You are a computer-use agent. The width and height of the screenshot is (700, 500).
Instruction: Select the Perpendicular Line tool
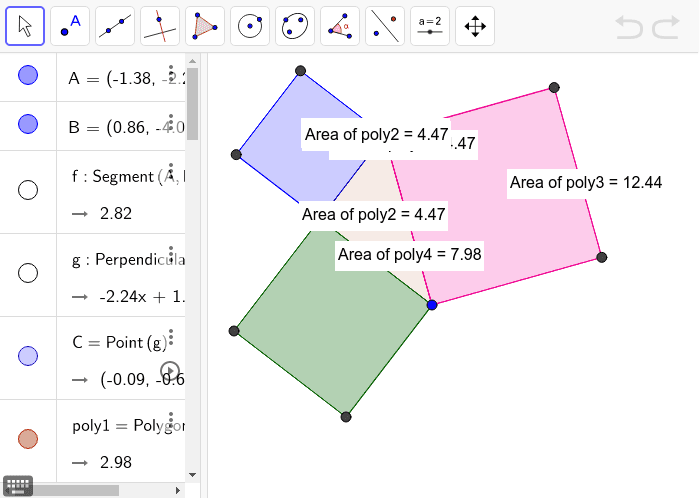[x=160, y=26]
